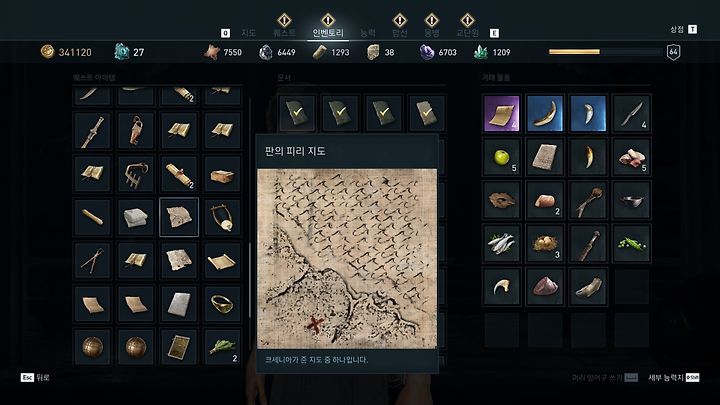This screenshot has width=720, height=405.
Task: Select the bird nest with eggs item
Action: click(x=545, y=243)
